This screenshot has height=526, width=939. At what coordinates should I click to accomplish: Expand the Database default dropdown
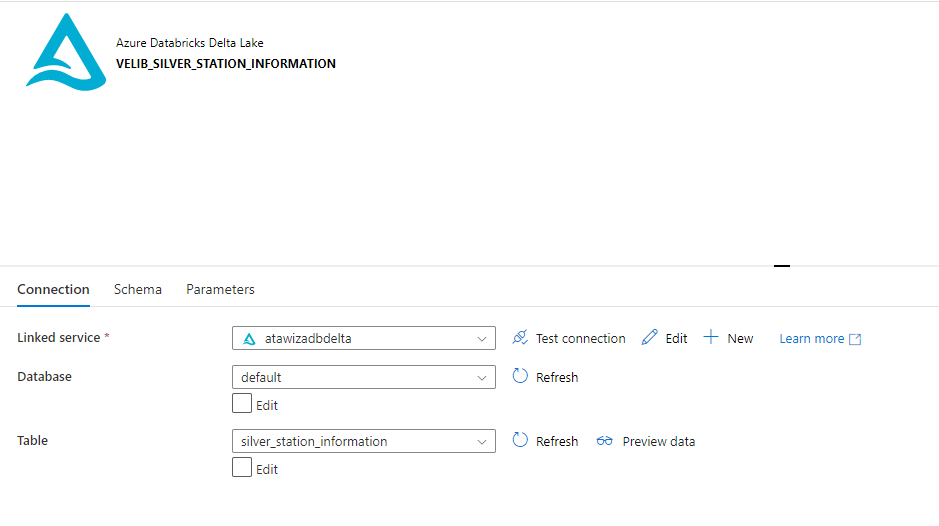coord(363,377)
